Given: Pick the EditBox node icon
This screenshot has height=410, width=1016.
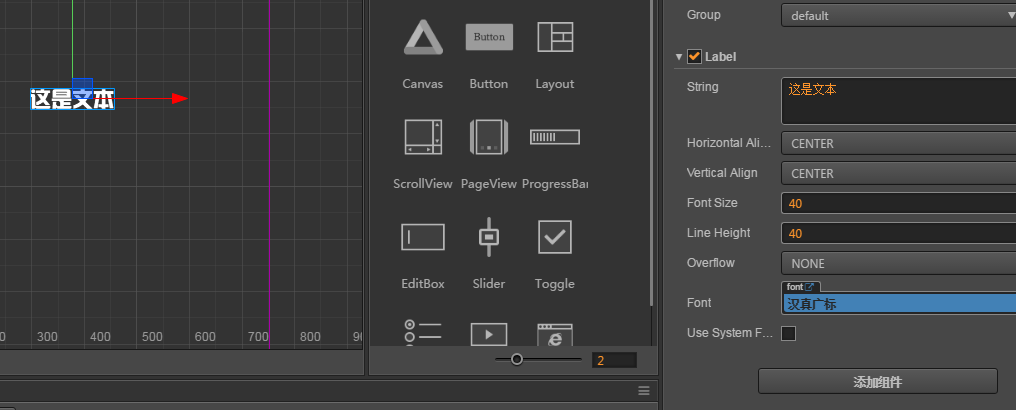Looking at the screenshot, I should click(x=423, y=237).
